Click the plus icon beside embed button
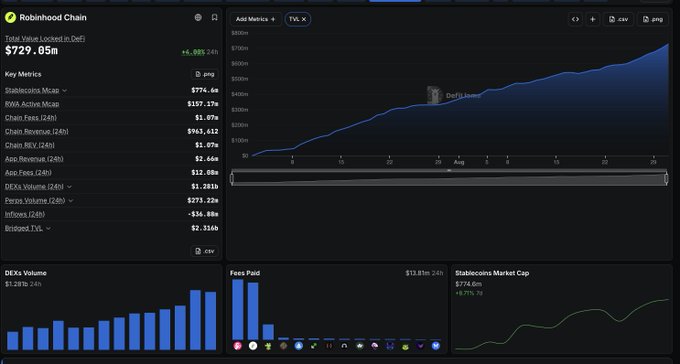The width and height of the screenshot is (680, 364). 592,19
